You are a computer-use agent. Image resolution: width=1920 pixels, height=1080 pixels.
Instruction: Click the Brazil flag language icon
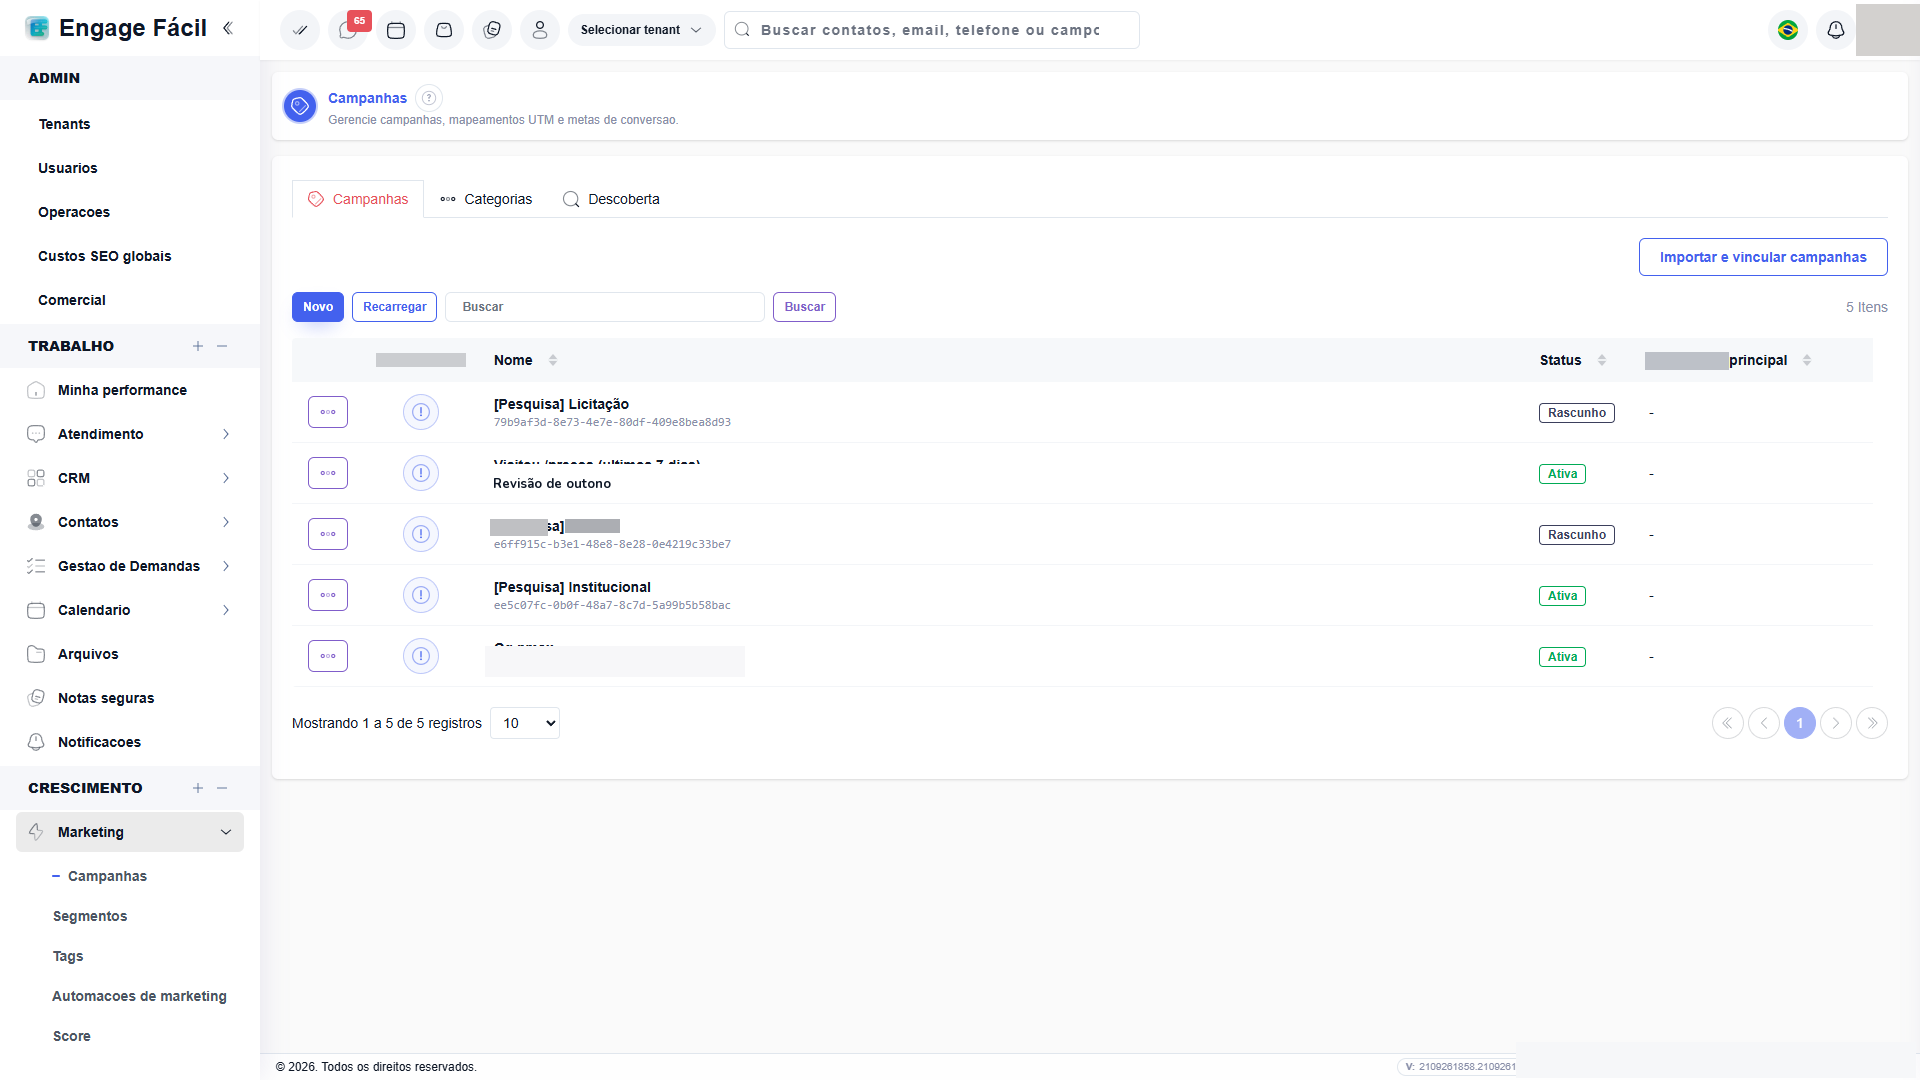(x=1788, y=30)
